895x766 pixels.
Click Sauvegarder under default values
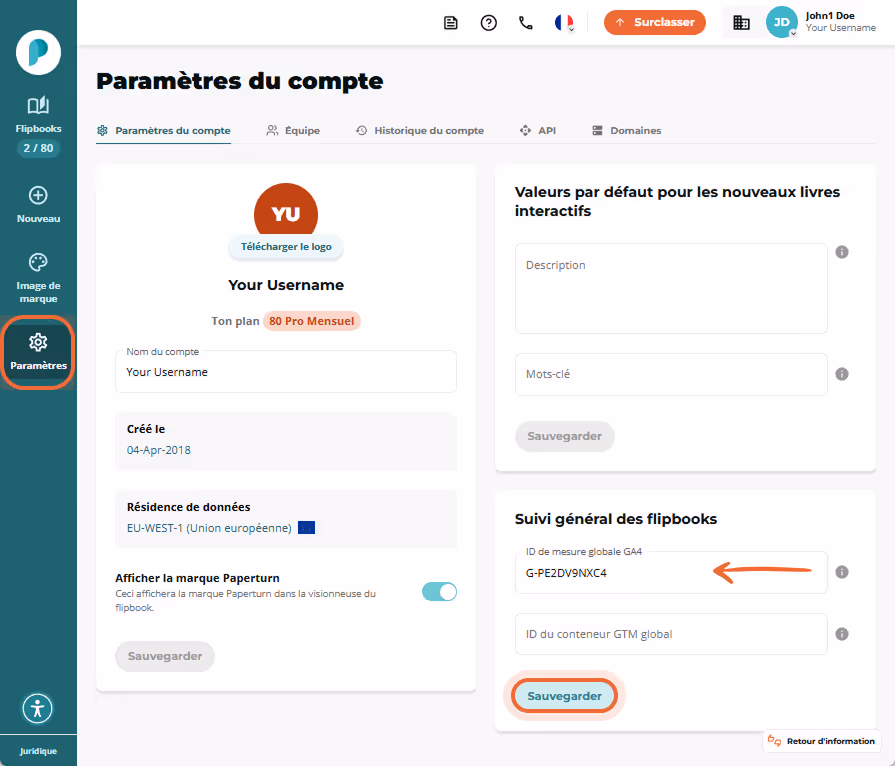coord(565,437)
